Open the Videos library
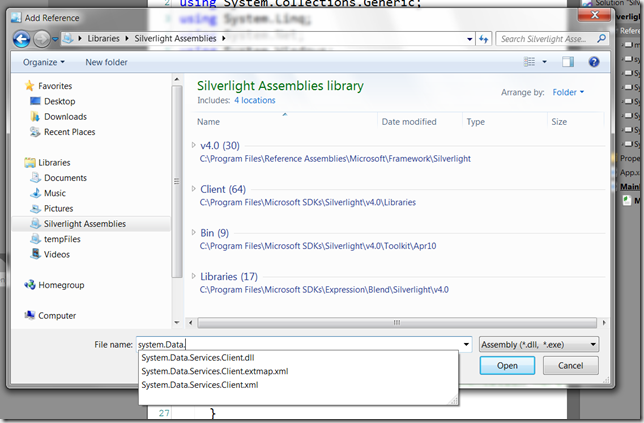 (57, 254)
